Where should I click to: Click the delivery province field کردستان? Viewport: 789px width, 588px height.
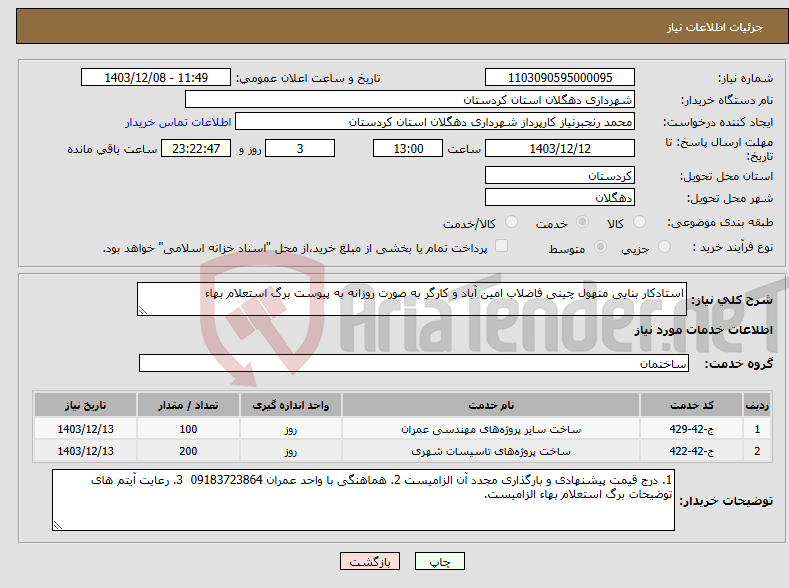point(560,175)
